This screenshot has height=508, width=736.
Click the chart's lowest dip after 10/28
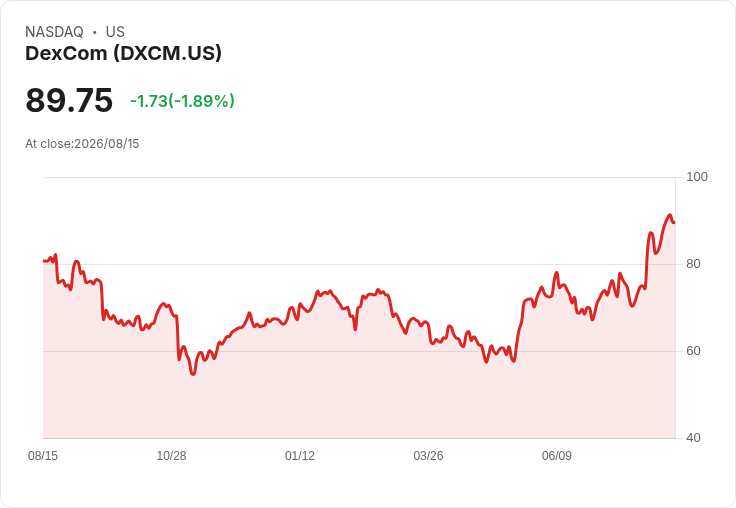[x=193, y=374]
